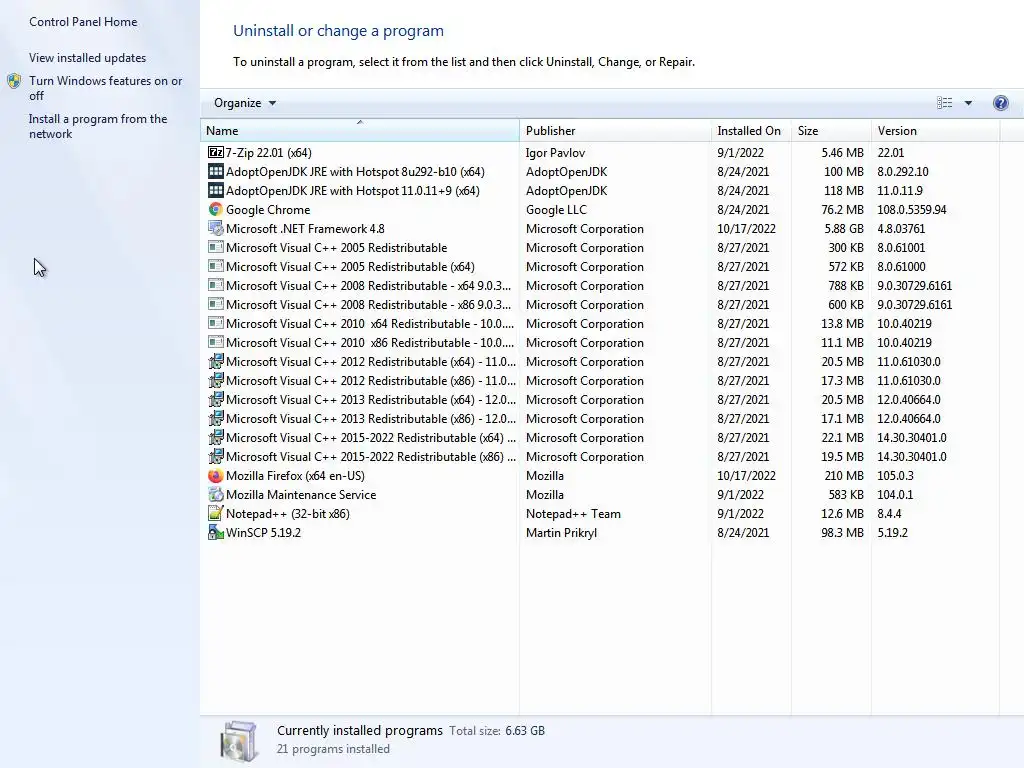Click the change view icon in toolbar
This screenshot has width=1024, height=768.
click(x=944, y=103)
